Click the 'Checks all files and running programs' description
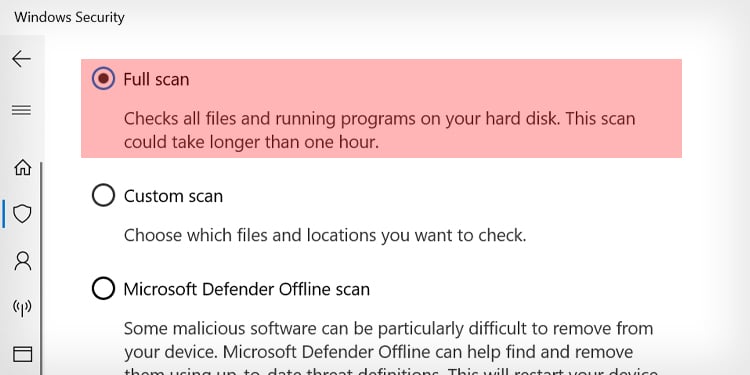750x375 pixels. click(x=380, y=130)
